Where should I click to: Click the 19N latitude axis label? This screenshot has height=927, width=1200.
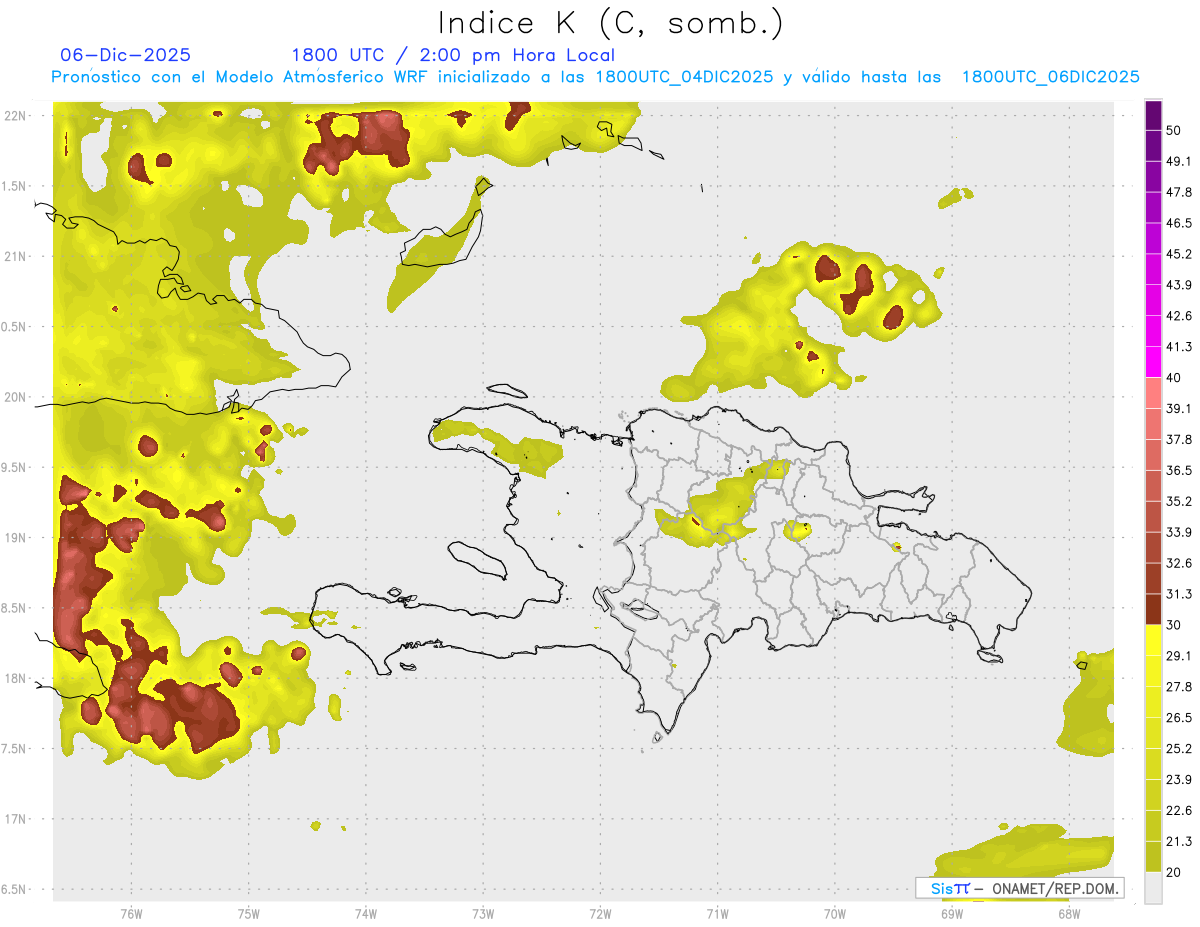coord(17,538)
